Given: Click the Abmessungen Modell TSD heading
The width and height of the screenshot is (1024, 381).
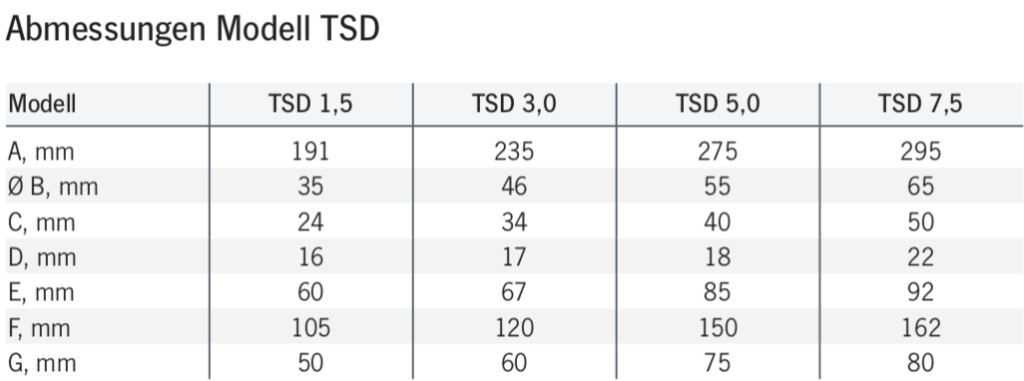Looking at the screenshot, I should (193, 30).
